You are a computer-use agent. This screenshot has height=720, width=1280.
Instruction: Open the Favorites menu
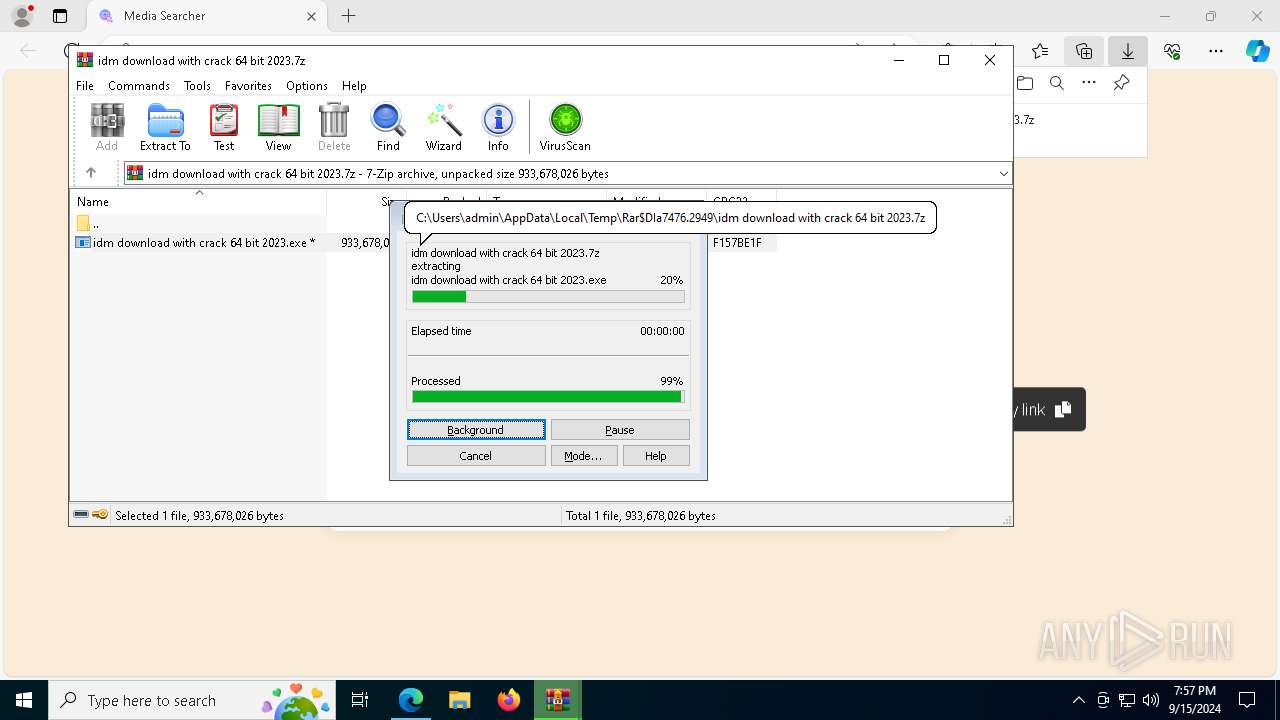pos(248,86)
